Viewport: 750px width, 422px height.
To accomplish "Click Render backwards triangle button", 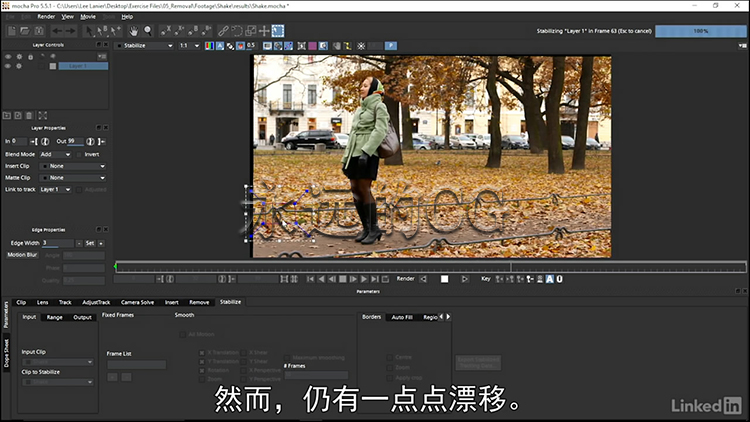I will click(423, 279).
